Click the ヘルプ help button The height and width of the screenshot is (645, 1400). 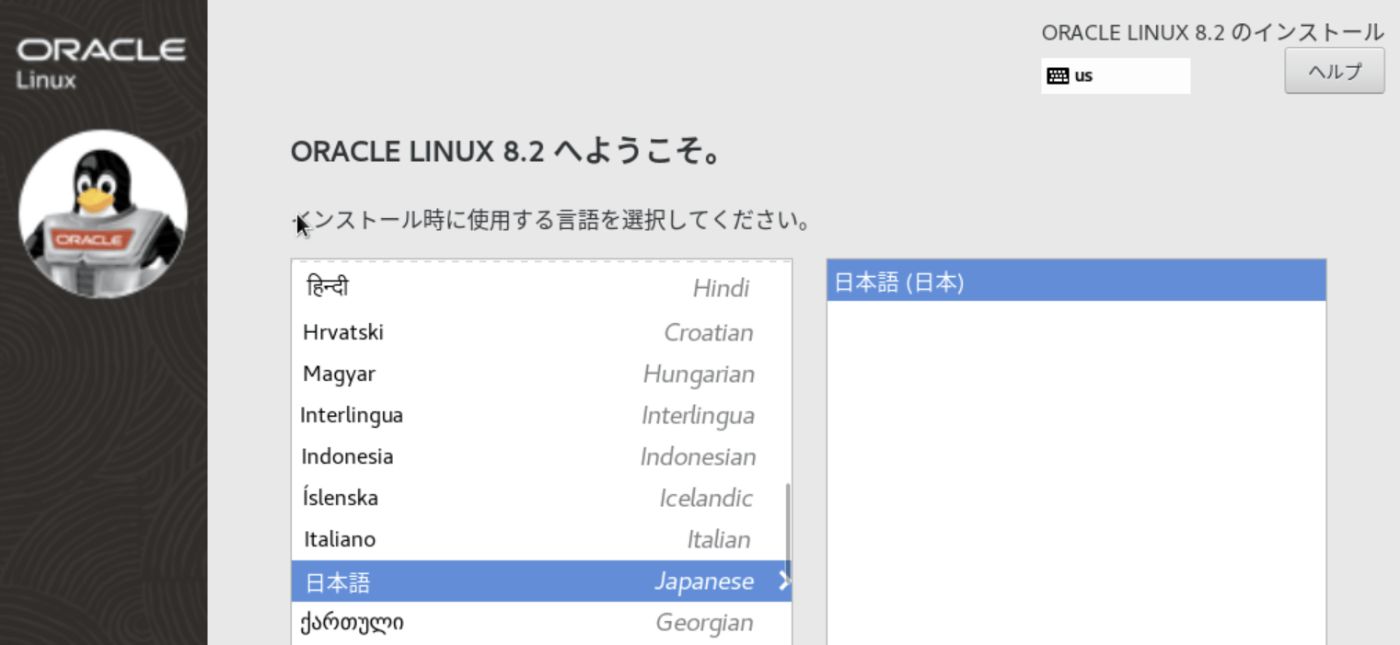[1334, 71]
